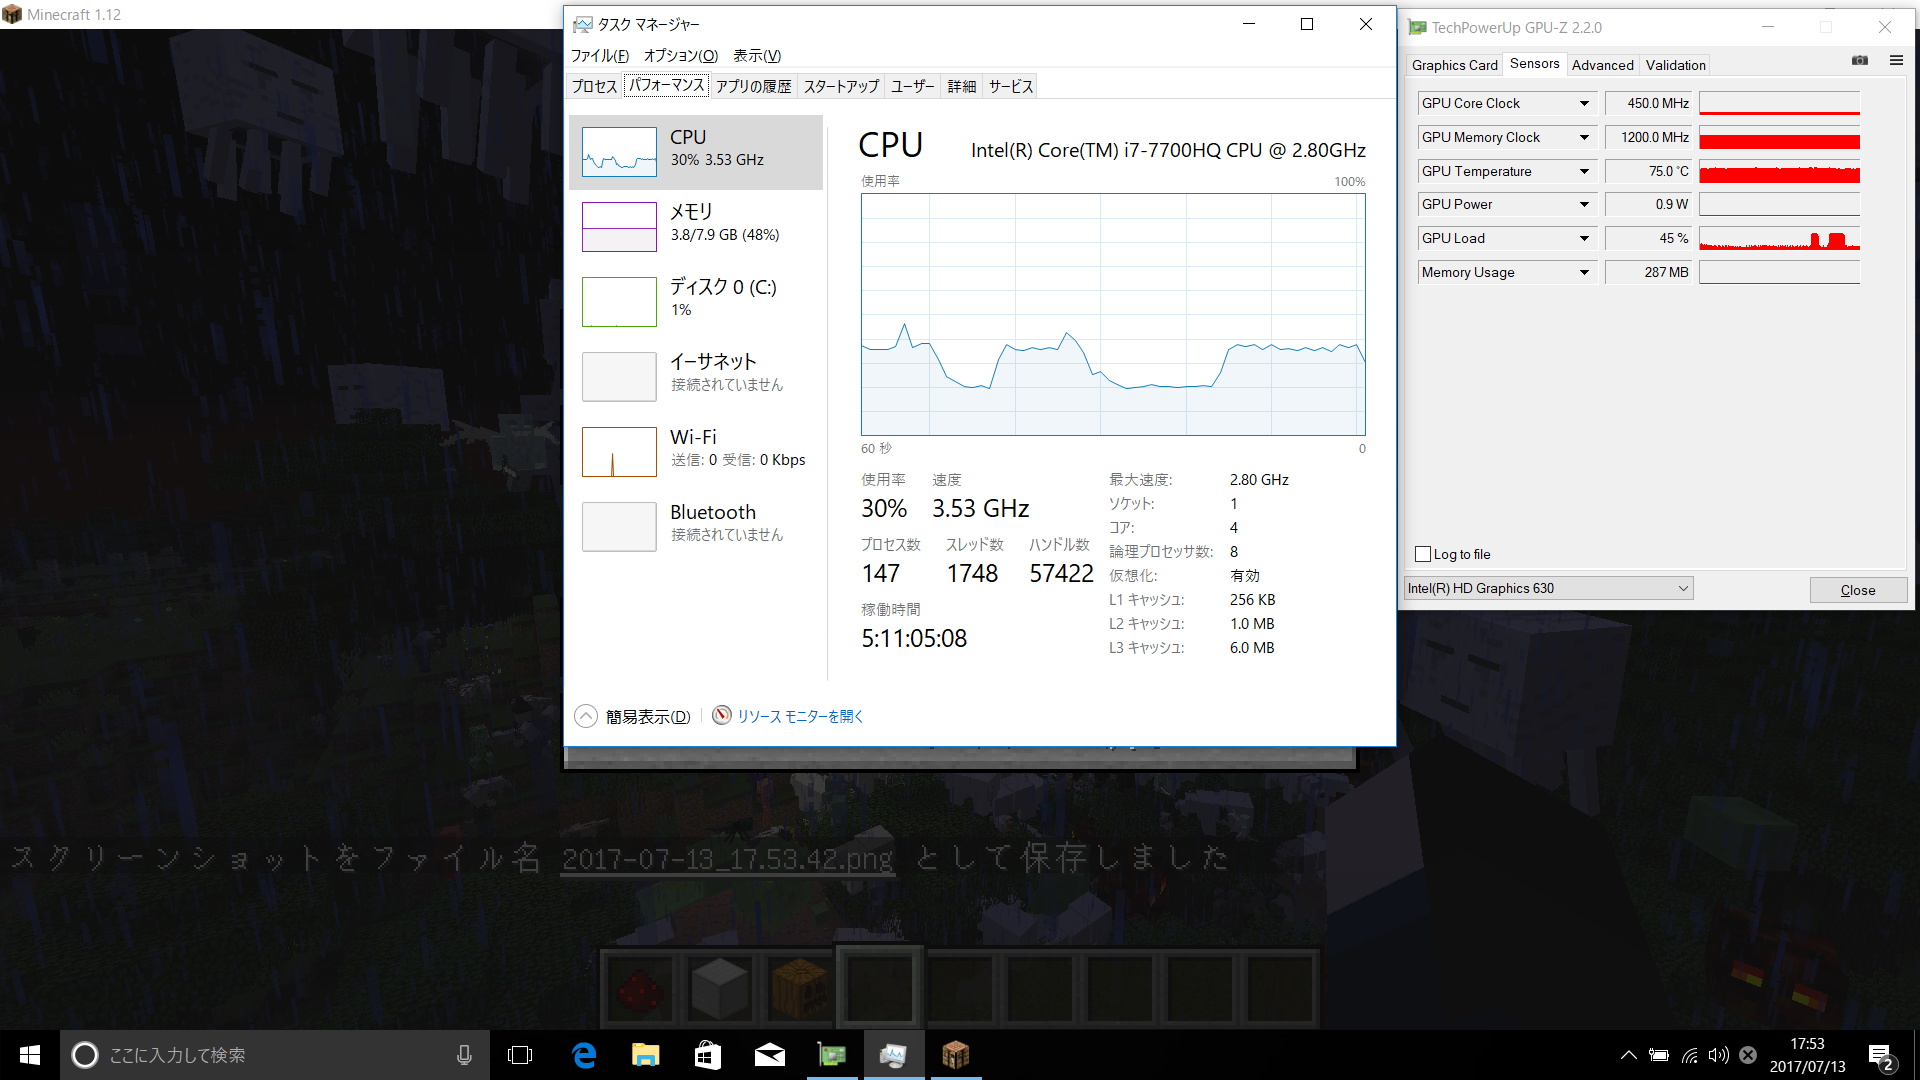Open the GPU-Z hamburger menu icon
Image resolution: width=1920 pixels, height=1080 pixels.
(x=1896, y=61)
